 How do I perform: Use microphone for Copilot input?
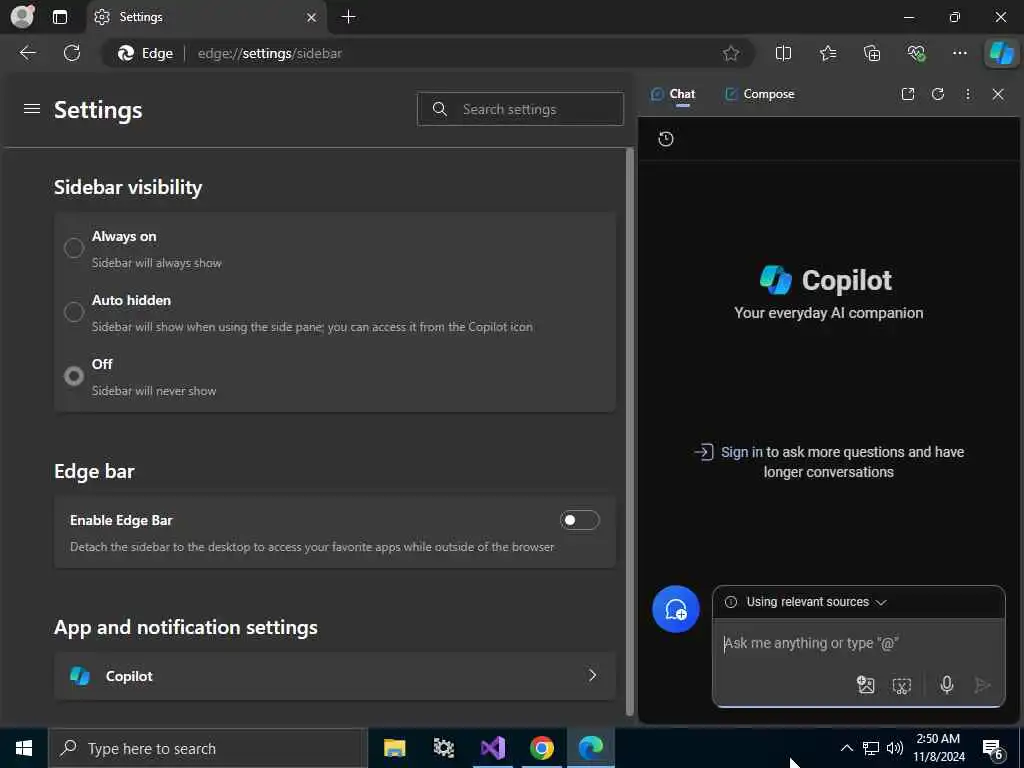click(x=946, y=684)
